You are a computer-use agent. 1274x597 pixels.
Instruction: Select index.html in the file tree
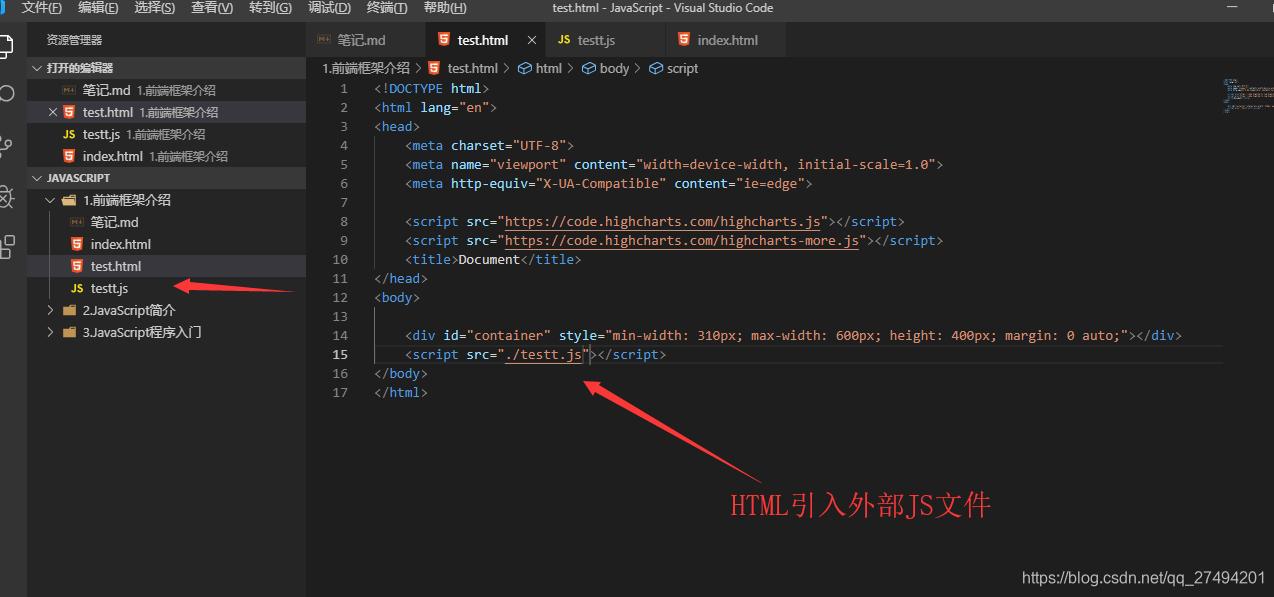(166, 244)
